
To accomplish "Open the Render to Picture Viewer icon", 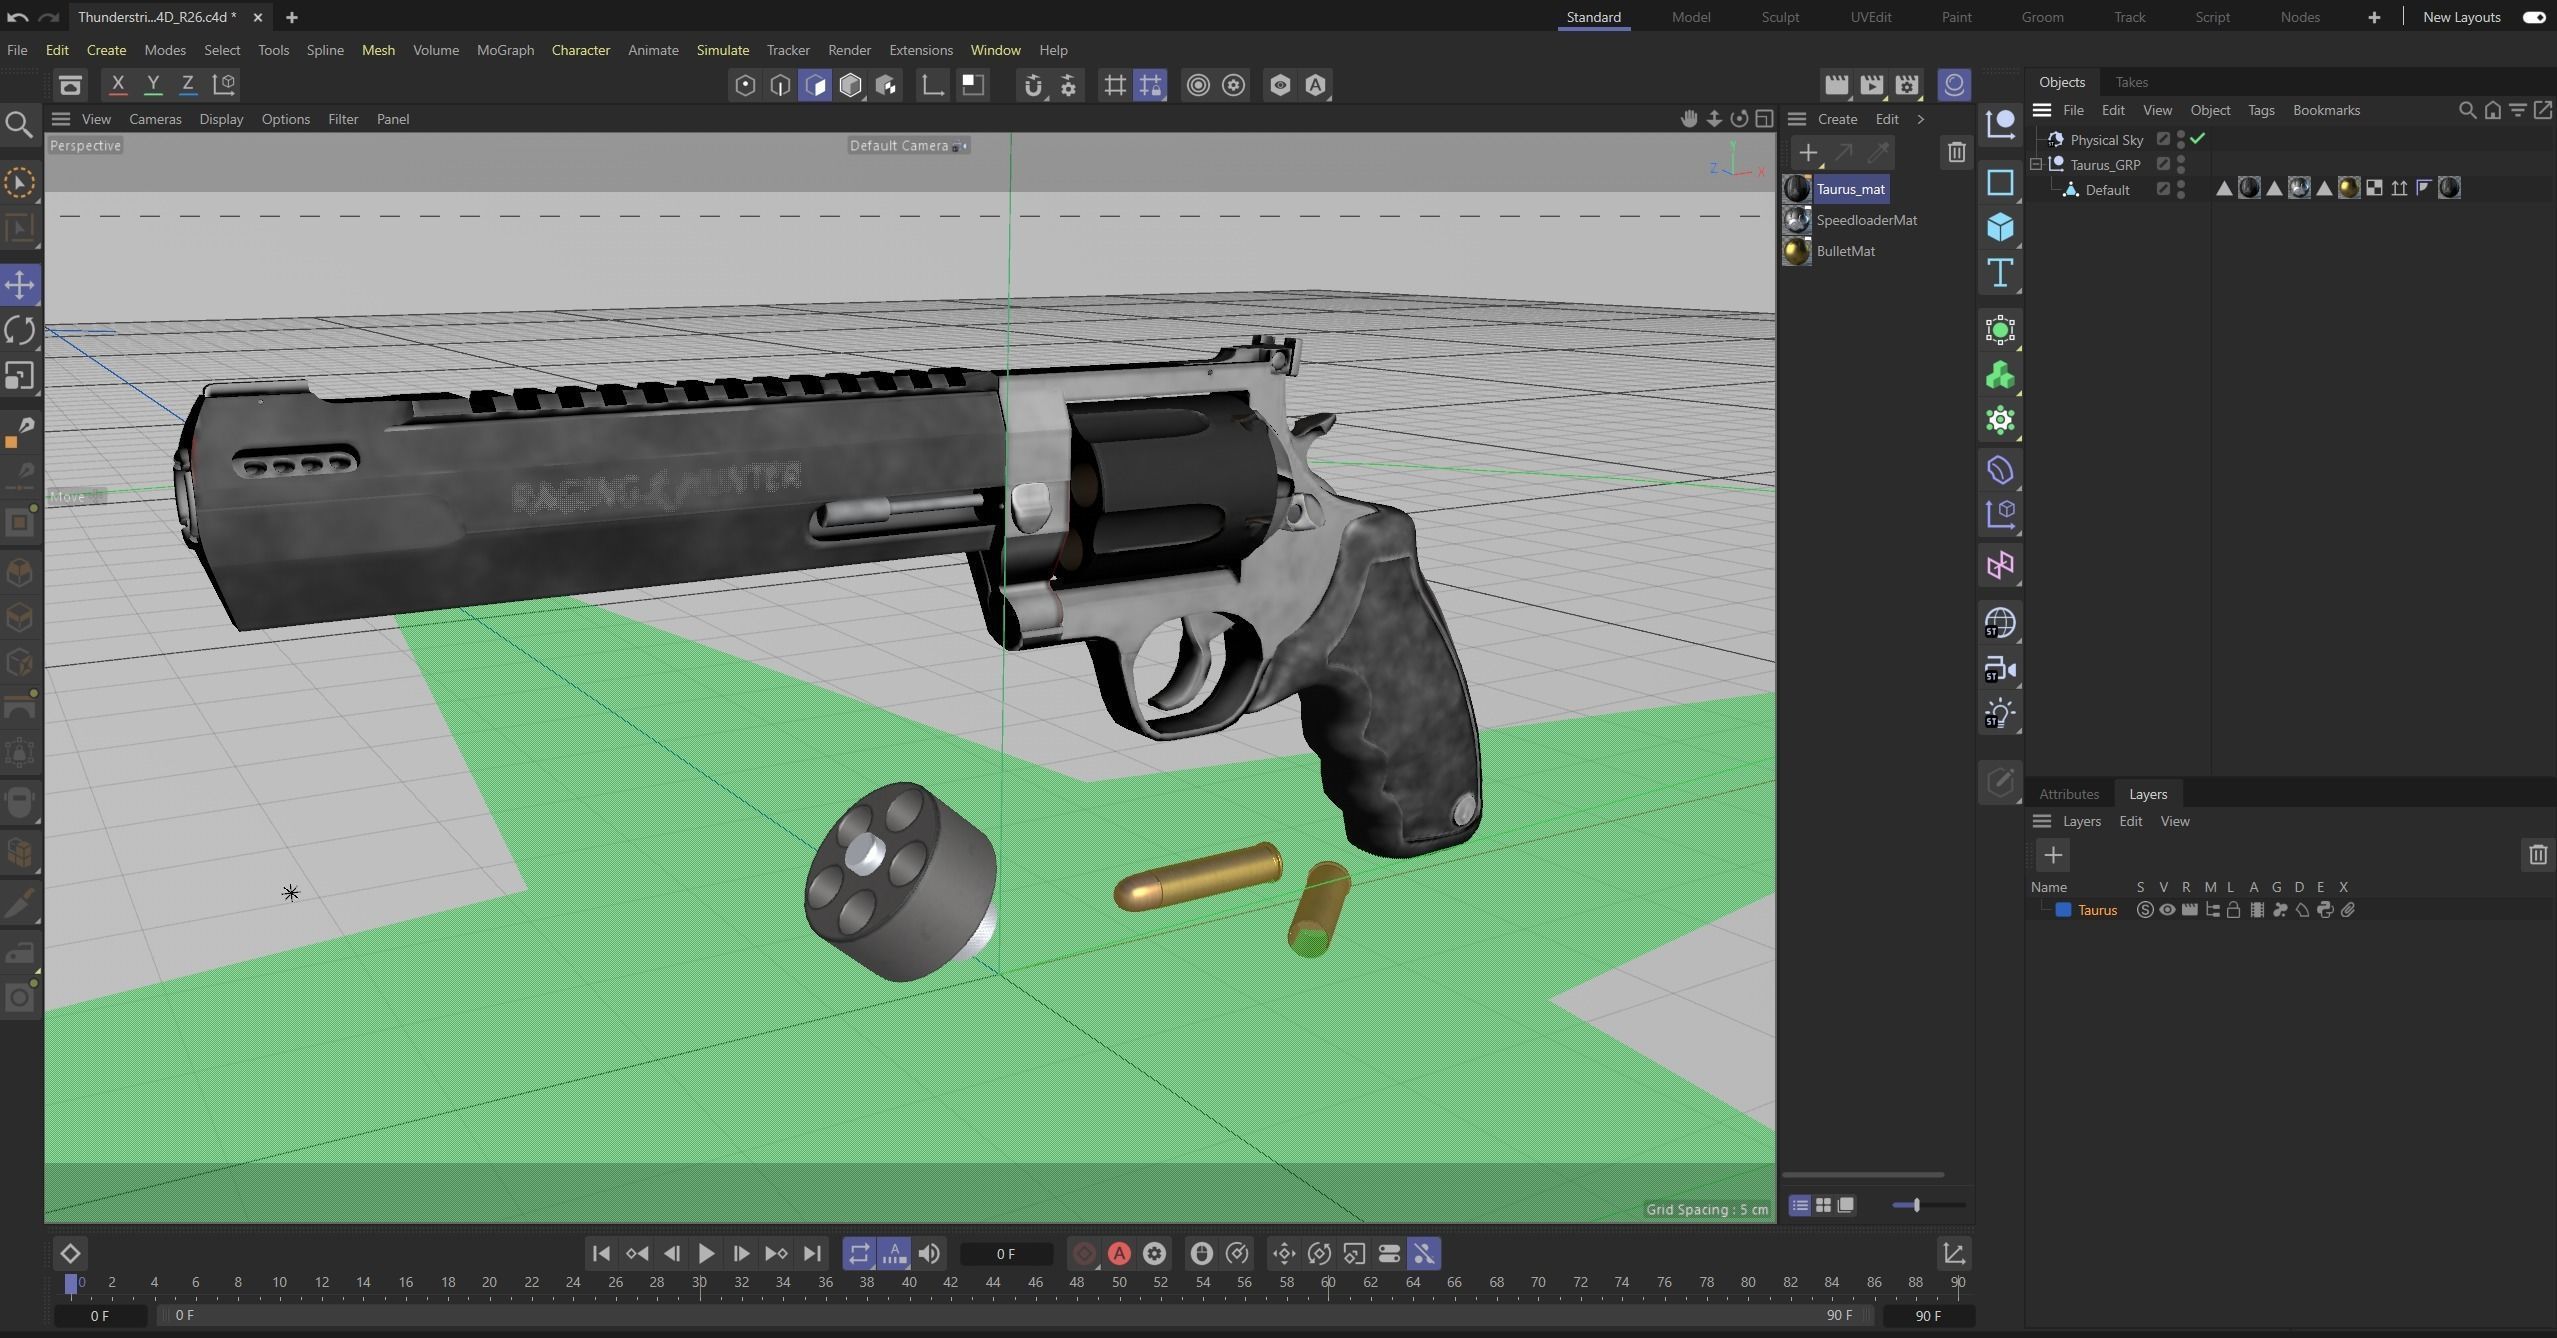I will pos(1872,85).
